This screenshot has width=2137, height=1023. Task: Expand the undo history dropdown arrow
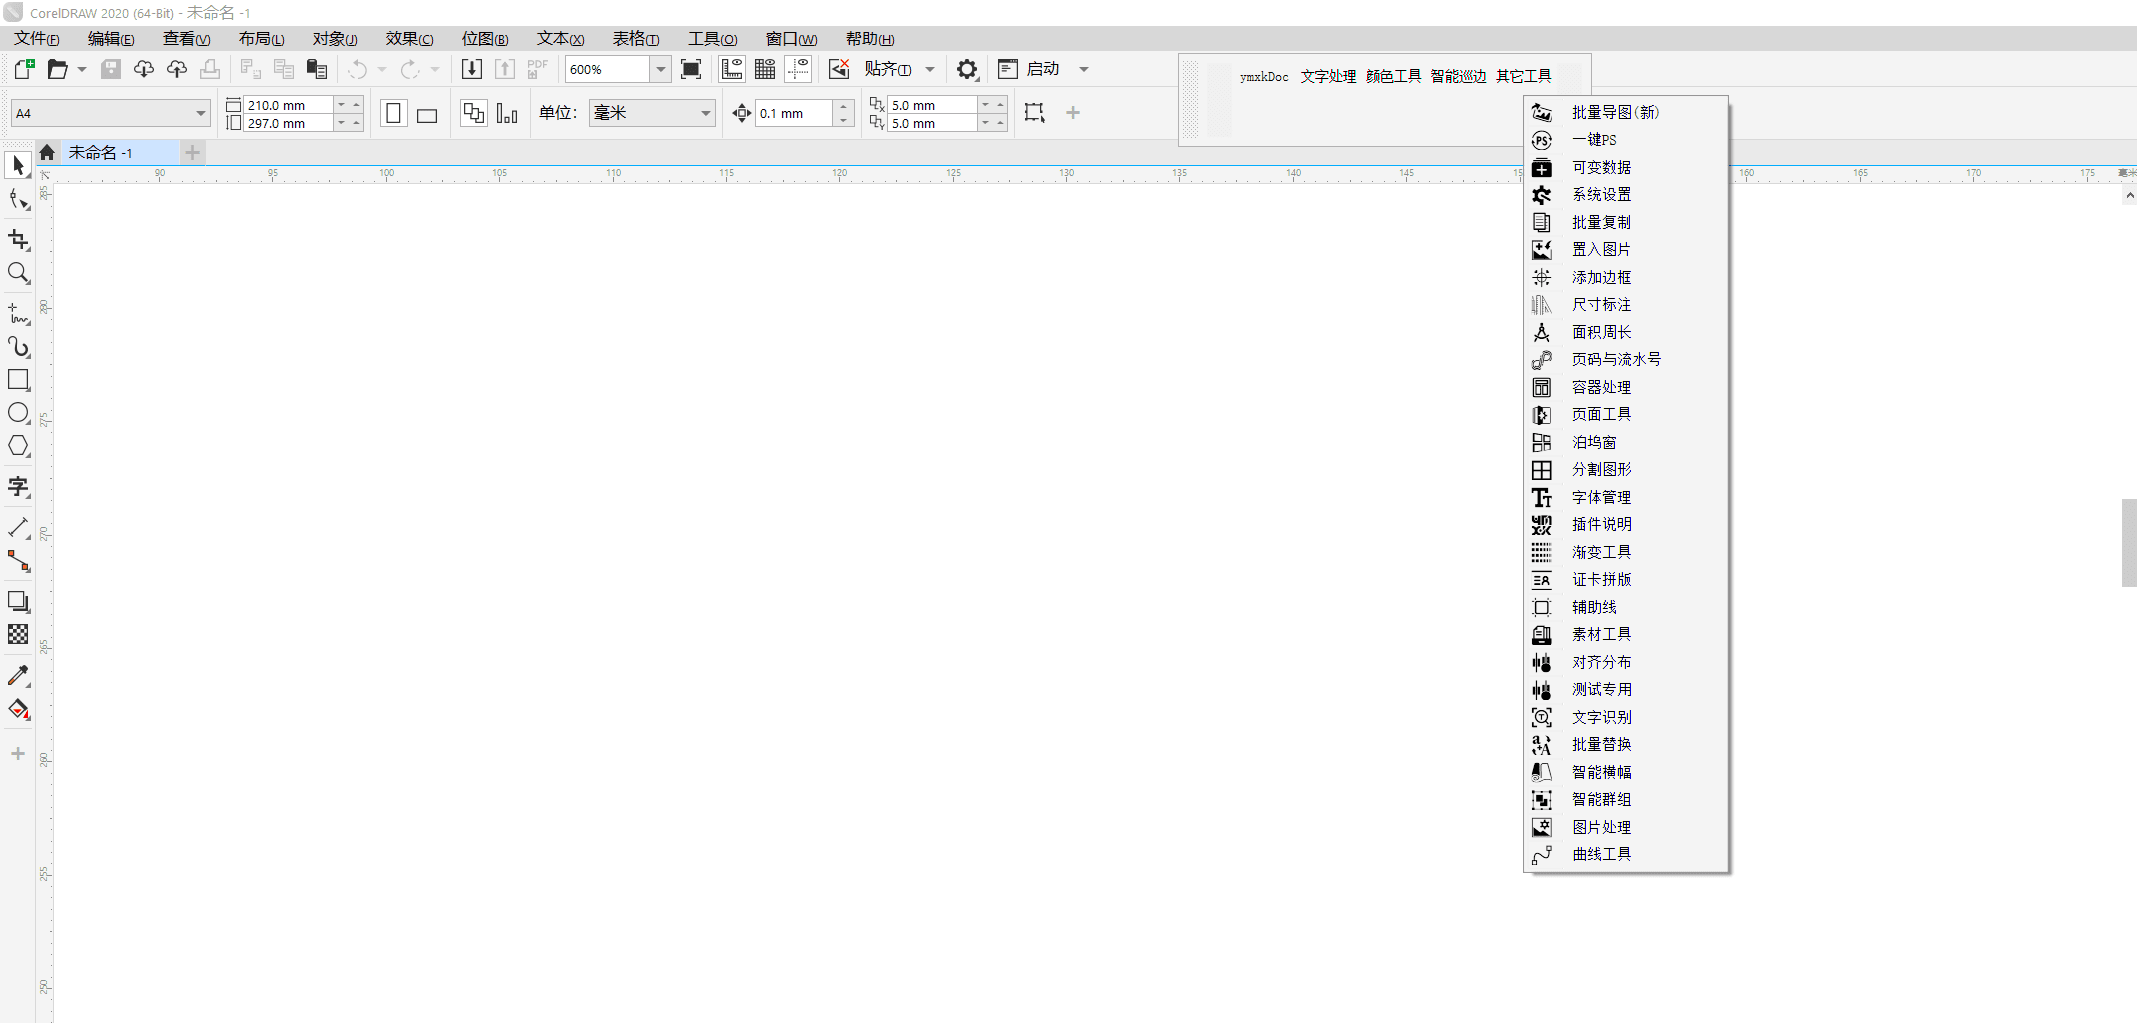tap(381, 69)
